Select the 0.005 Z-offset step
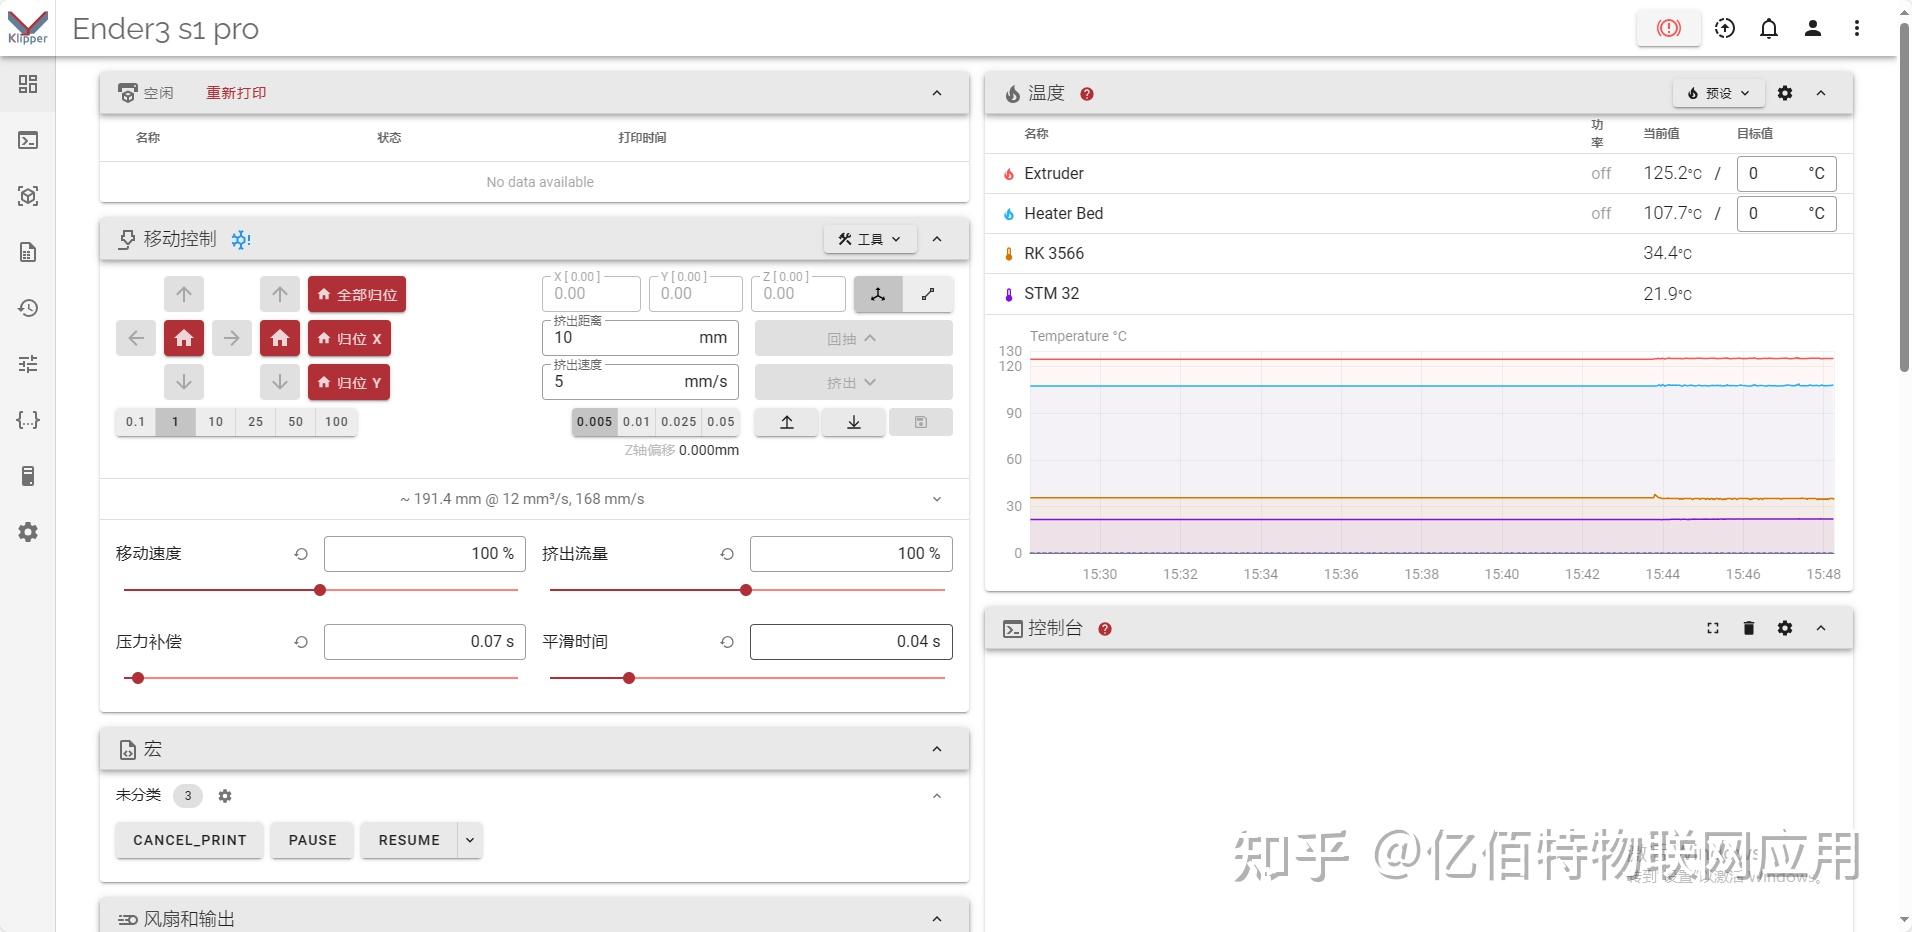This screenshot has height=932, width=1912. tap(594, 421)
